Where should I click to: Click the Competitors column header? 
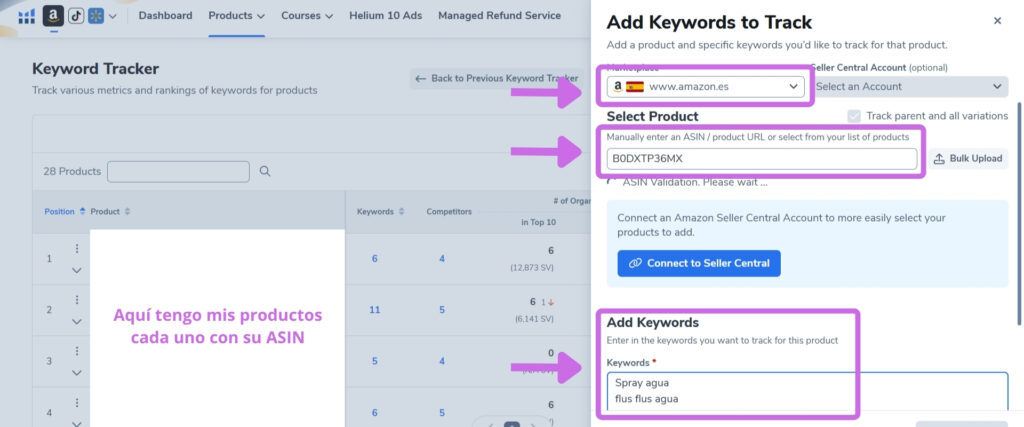(x=449, y=212)
